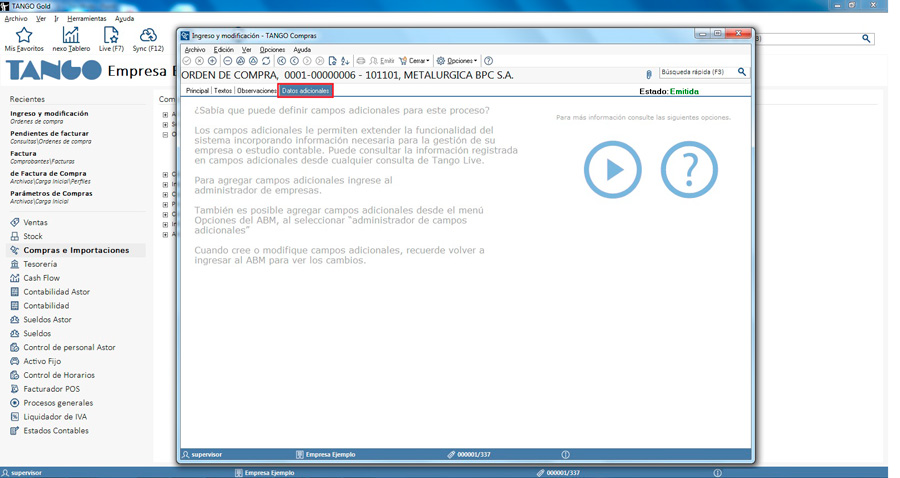The image size is (900, 478).
Task: Open Control de personal Astor module
Action: coord(63,347)
